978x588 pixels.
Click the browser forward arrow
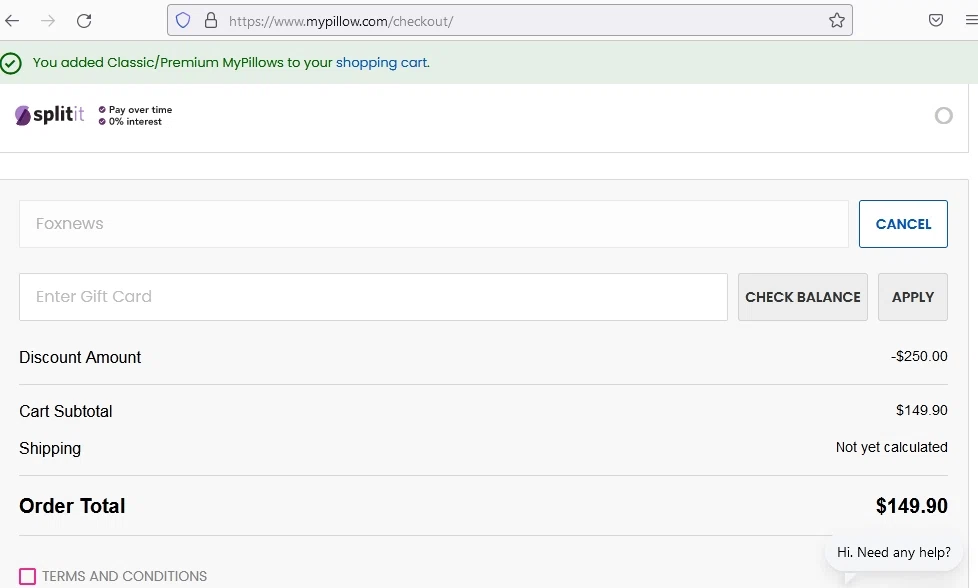click(47, 21)
